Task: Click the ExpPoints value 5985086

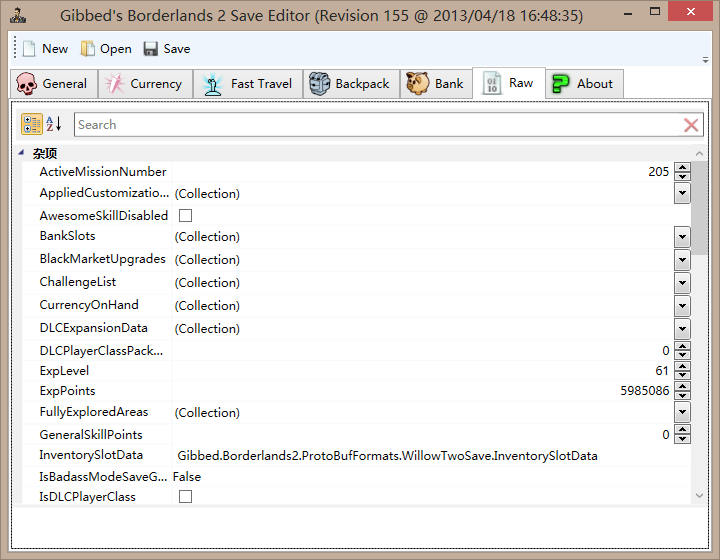Action: coord(645,391)
